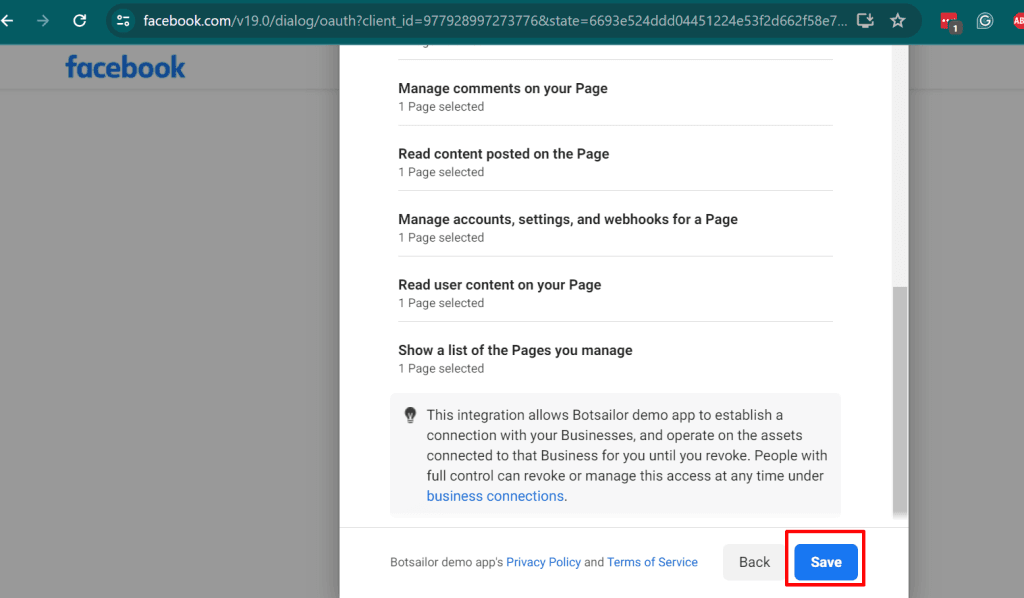This screenshot has height=598, width=1024.
Task: Click the Facebook logo
Action: click(125, 67)
